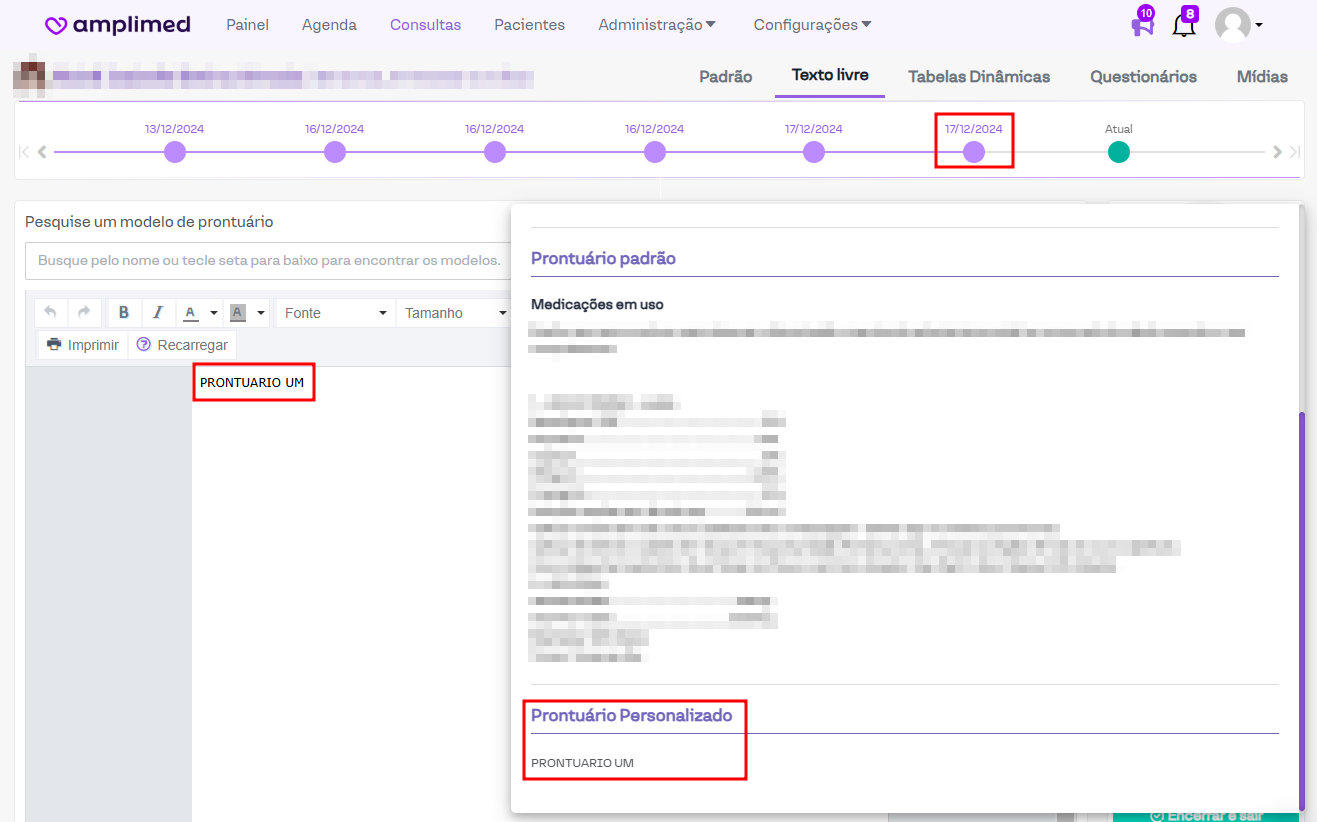
Task: Open the text color picker
Action: tap(199, 313)
